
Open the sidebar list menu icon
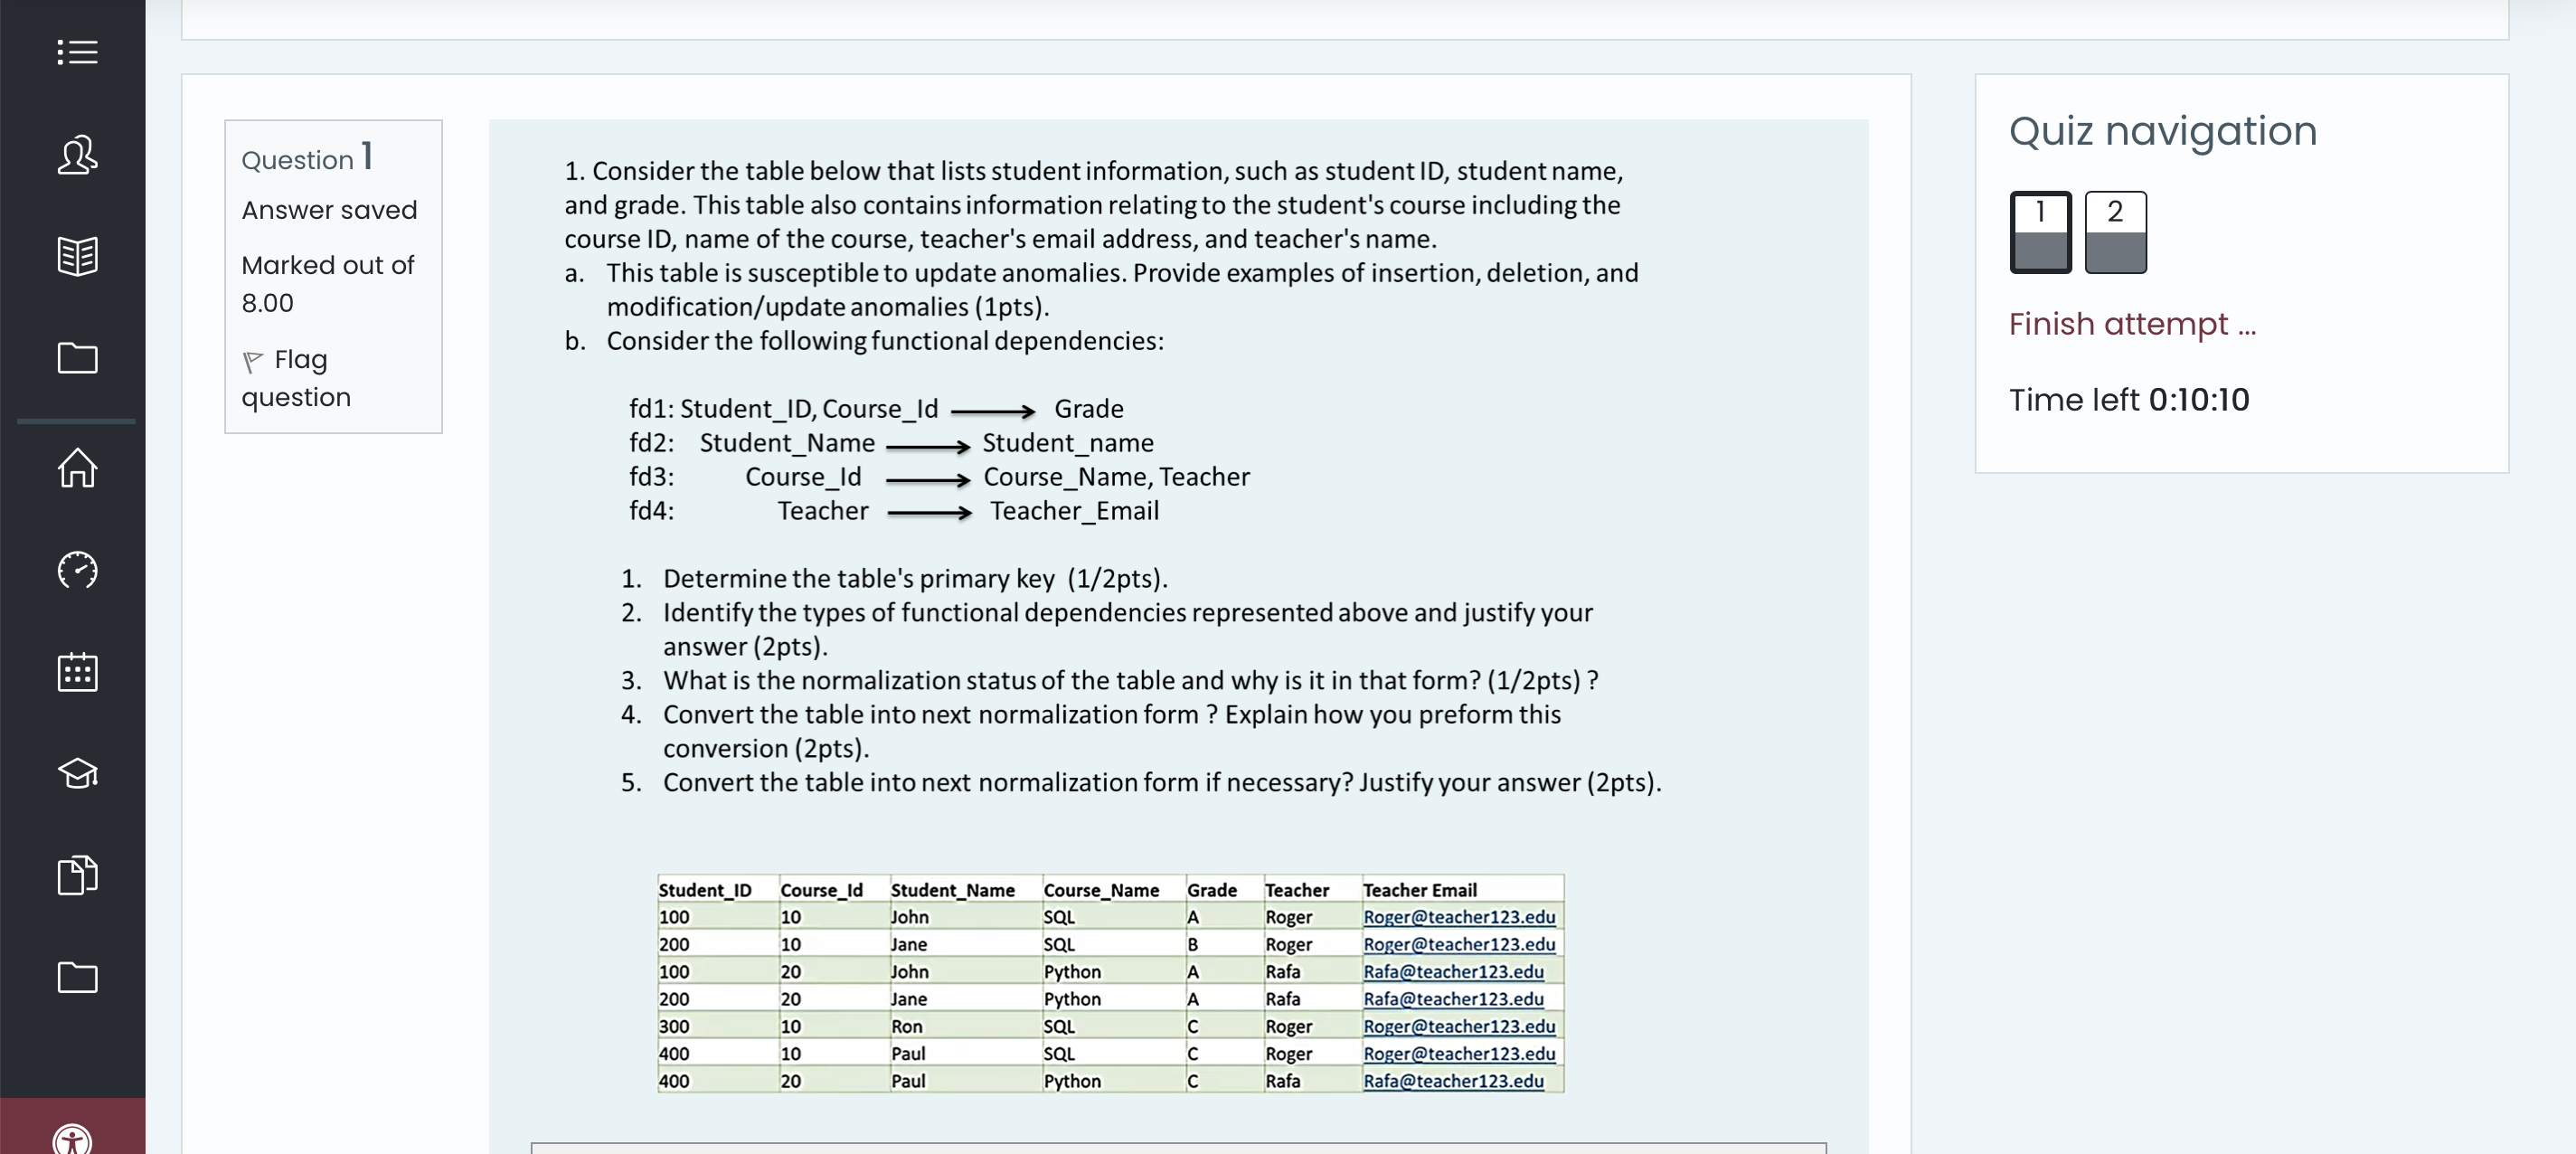point(77,52)
